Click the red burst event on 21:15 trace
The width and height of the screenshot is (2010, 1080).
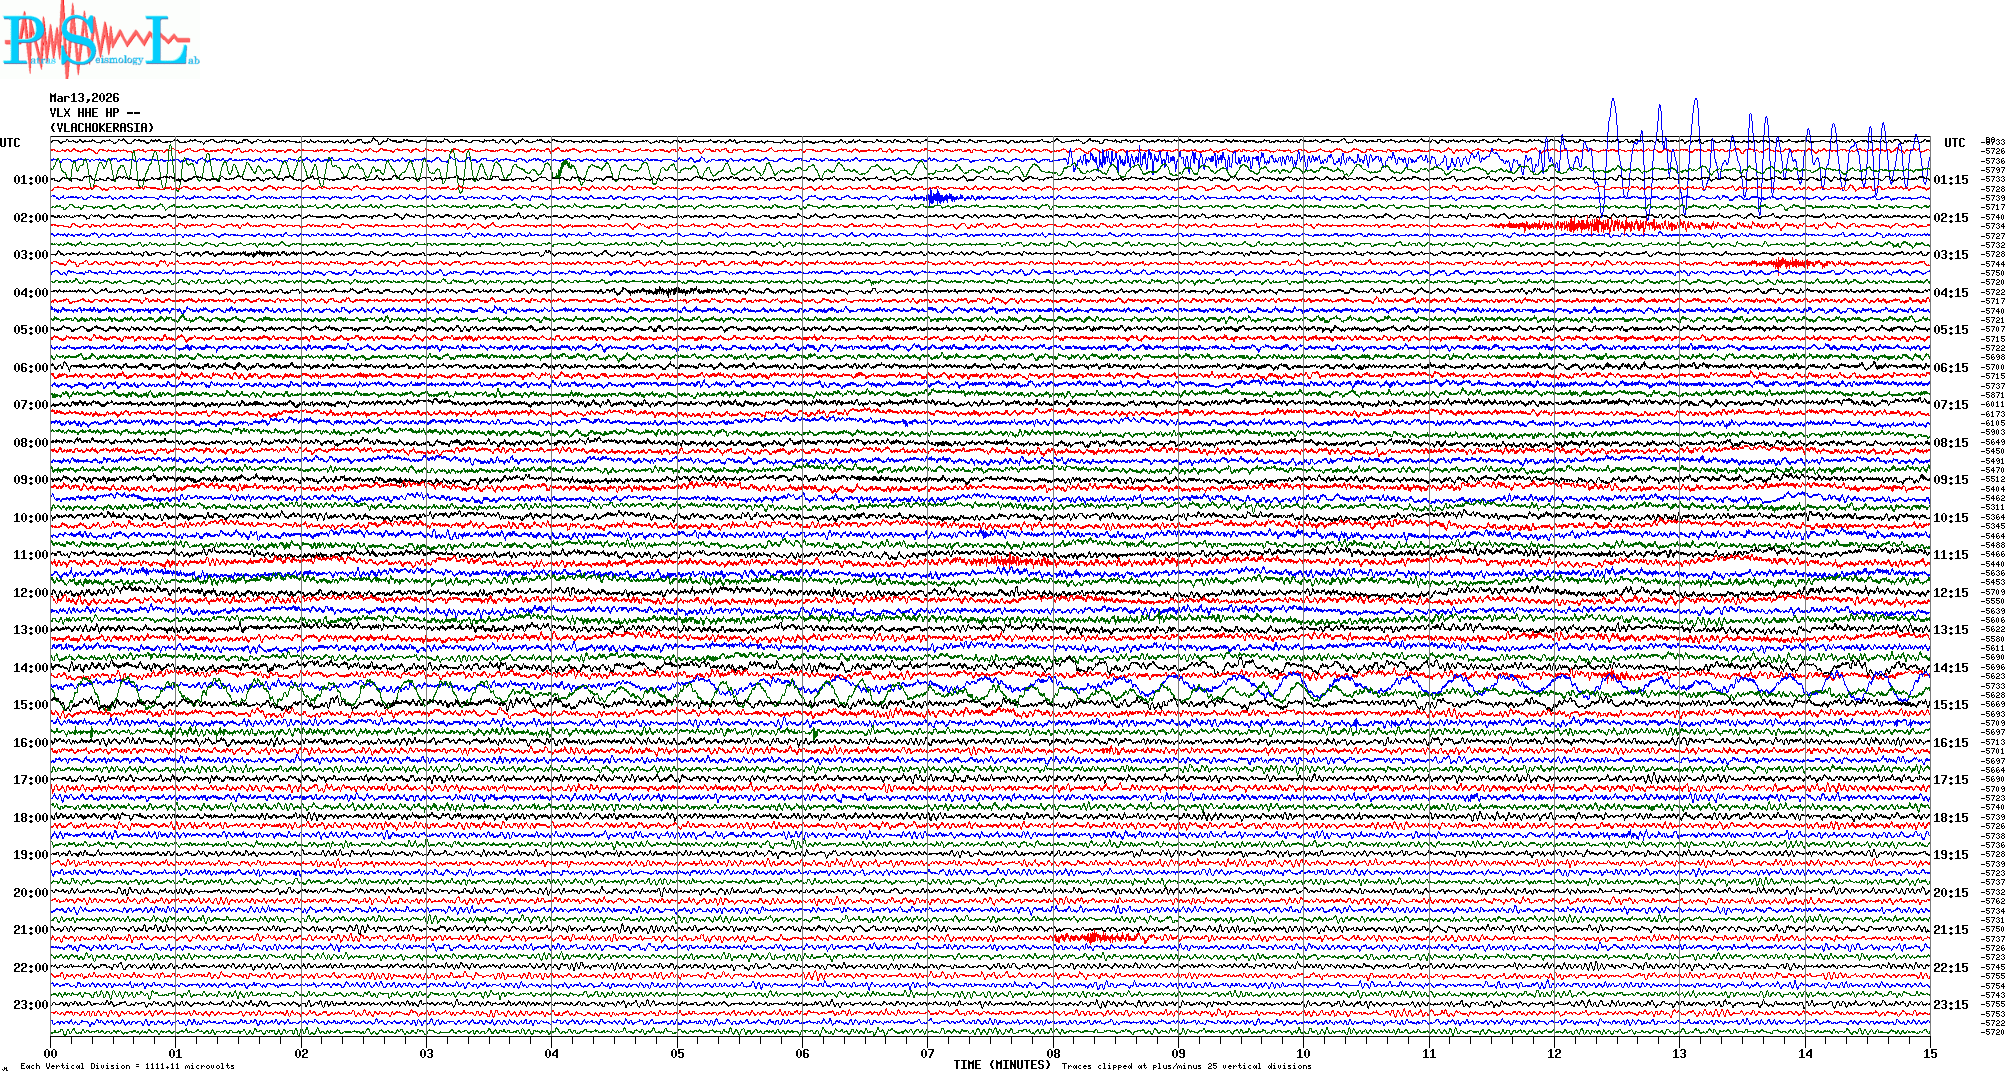coord(1095,938)
